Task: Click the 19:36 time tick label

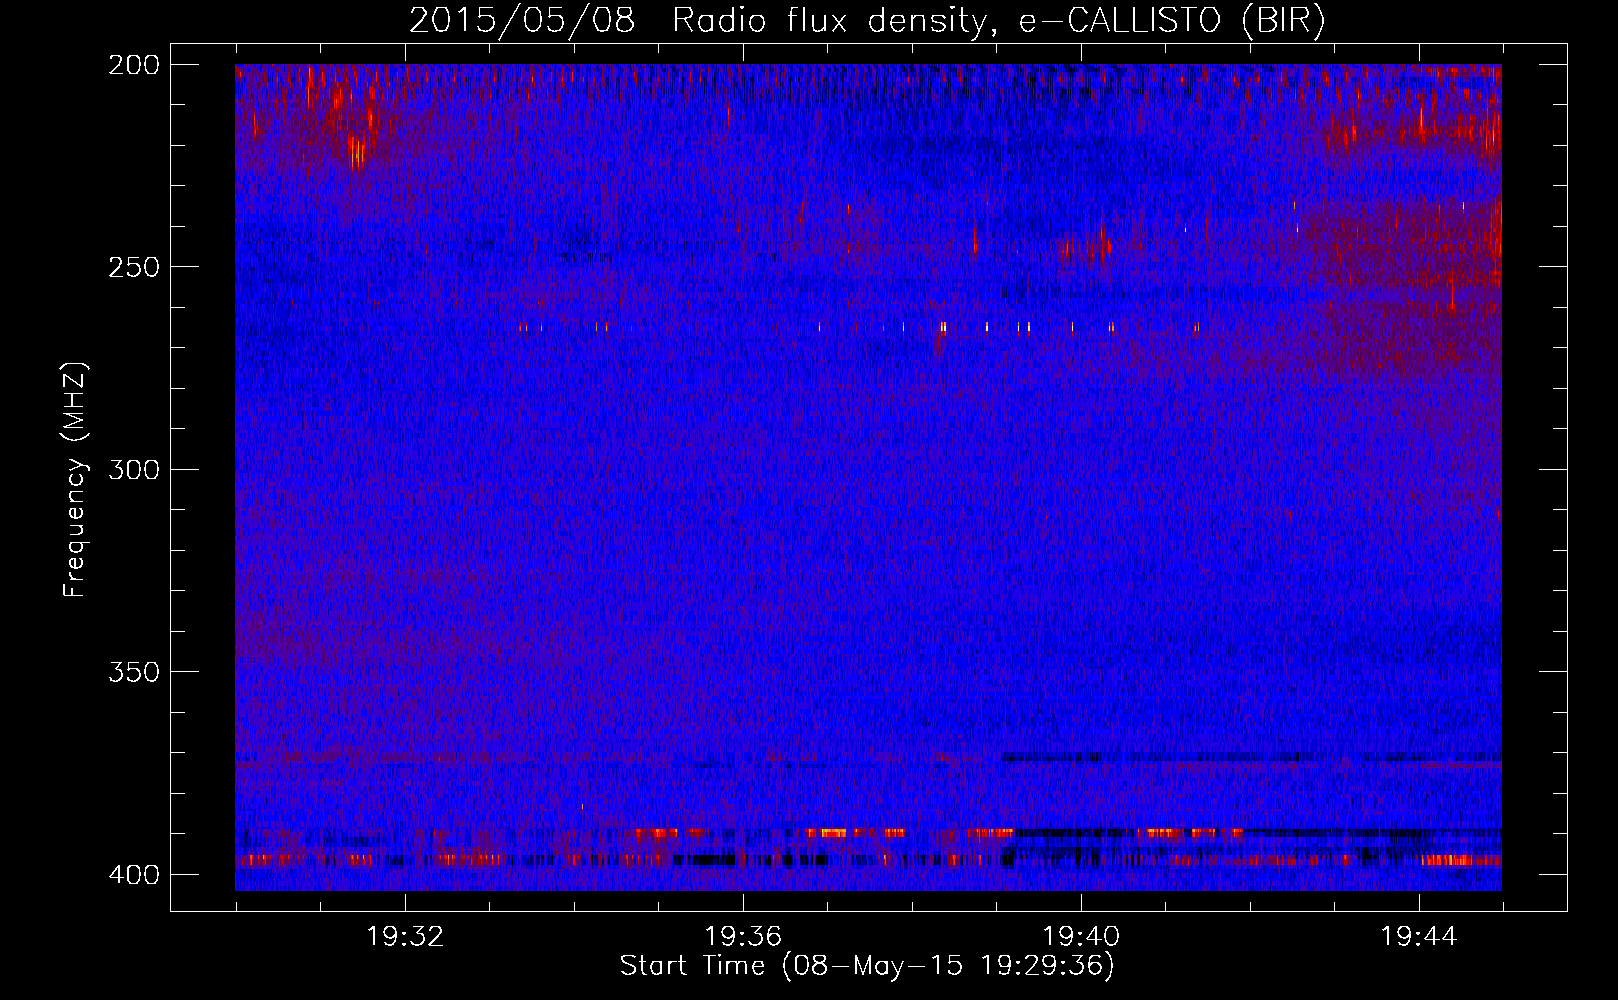Action: point(743,937)
